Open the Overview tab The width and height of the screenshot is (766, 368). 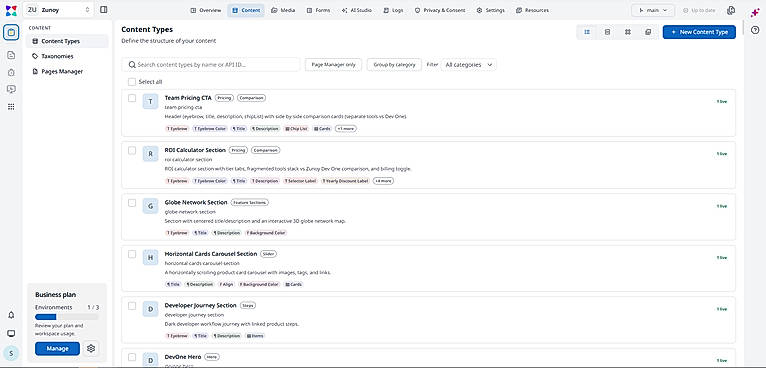click(x=206, y=10)
